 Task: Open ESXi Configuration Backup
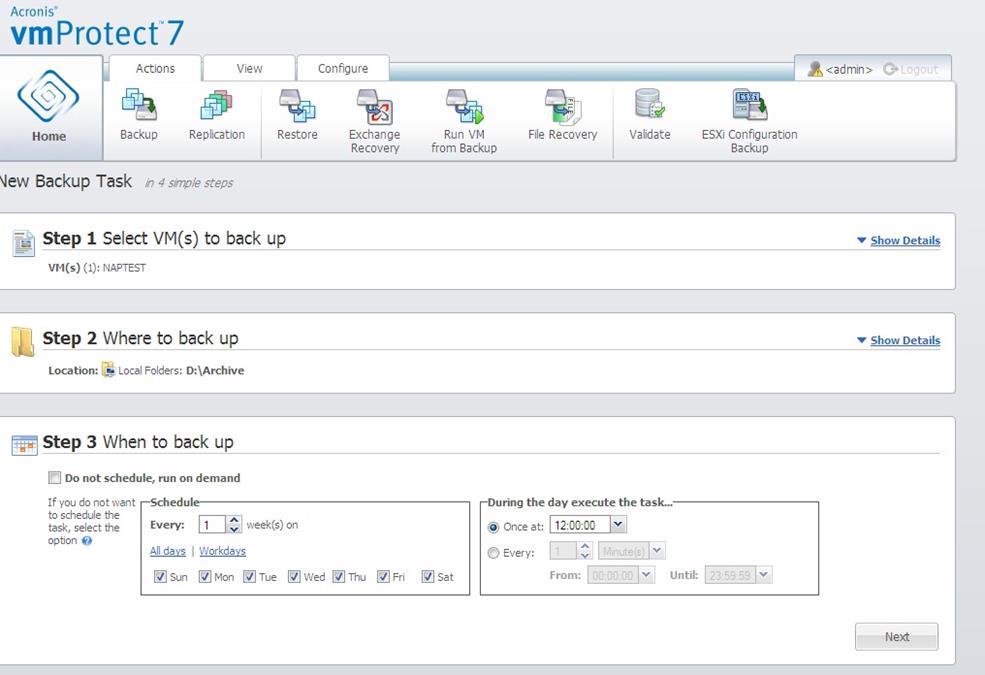tap(749, 121)
